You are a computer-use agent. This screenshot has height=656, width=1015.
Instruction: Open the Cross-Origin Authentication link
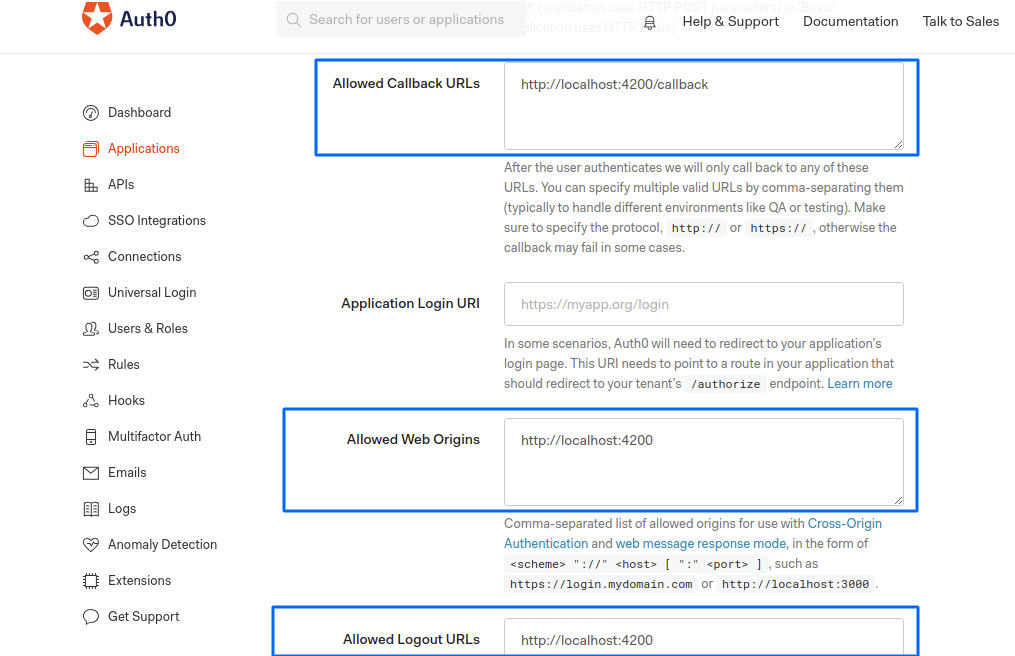coord(844,524)
